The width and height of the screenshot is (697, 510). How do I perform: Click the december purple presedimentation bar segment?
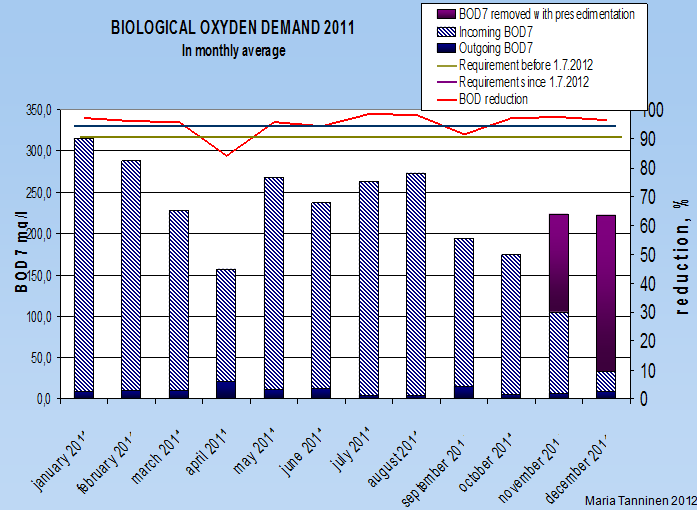click(x=606, y=293)
